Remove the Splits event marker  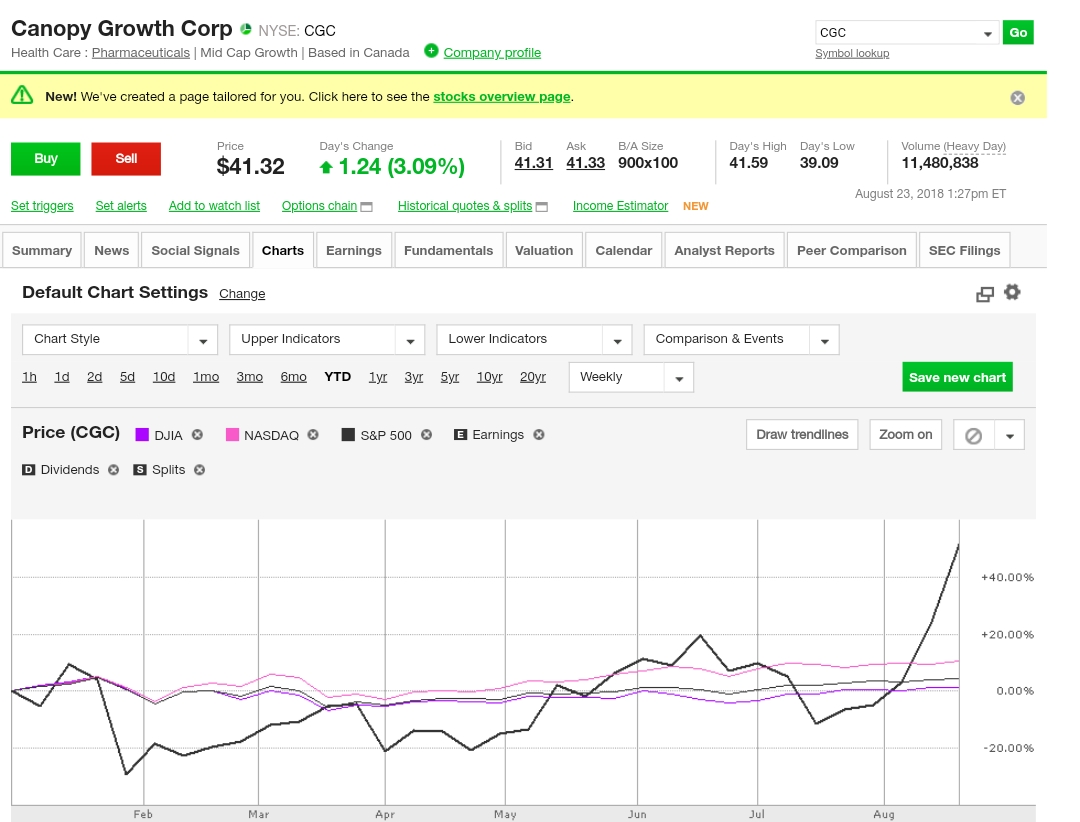[200, 470]
